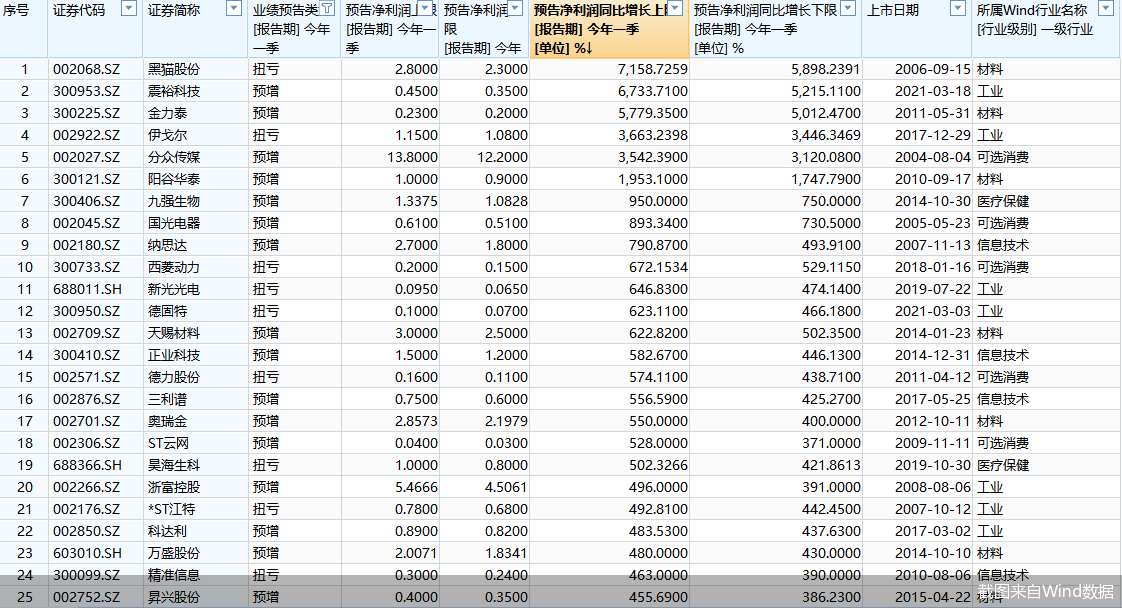Open the 所属Wind行业名称 filter dropdown
This screenshot has width=1122, height=608.
(1106, 9)
